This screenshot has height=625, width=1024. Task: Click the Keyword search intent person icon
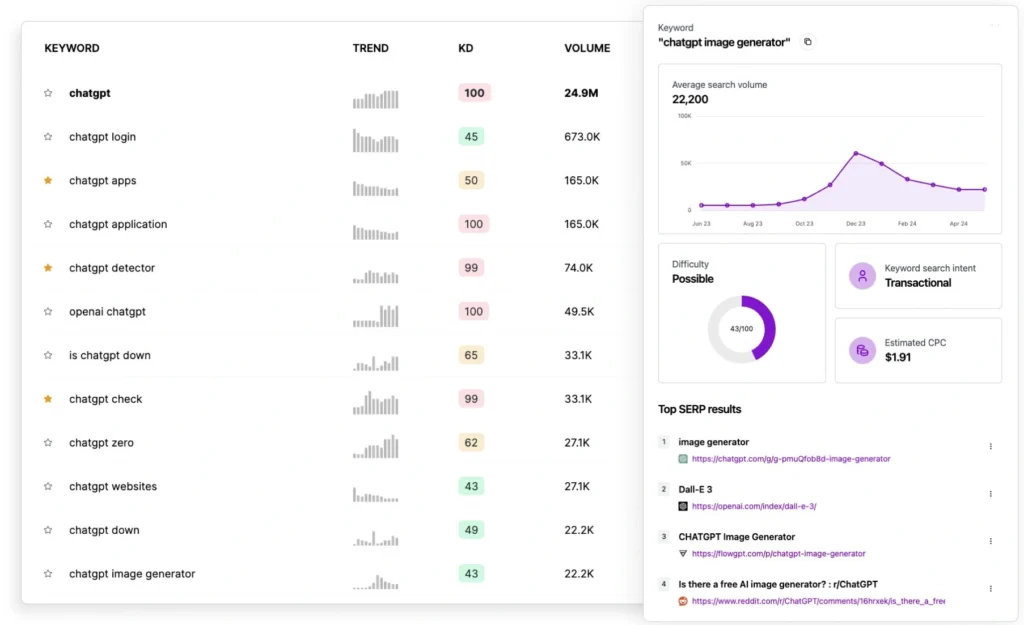pos(862,276)
